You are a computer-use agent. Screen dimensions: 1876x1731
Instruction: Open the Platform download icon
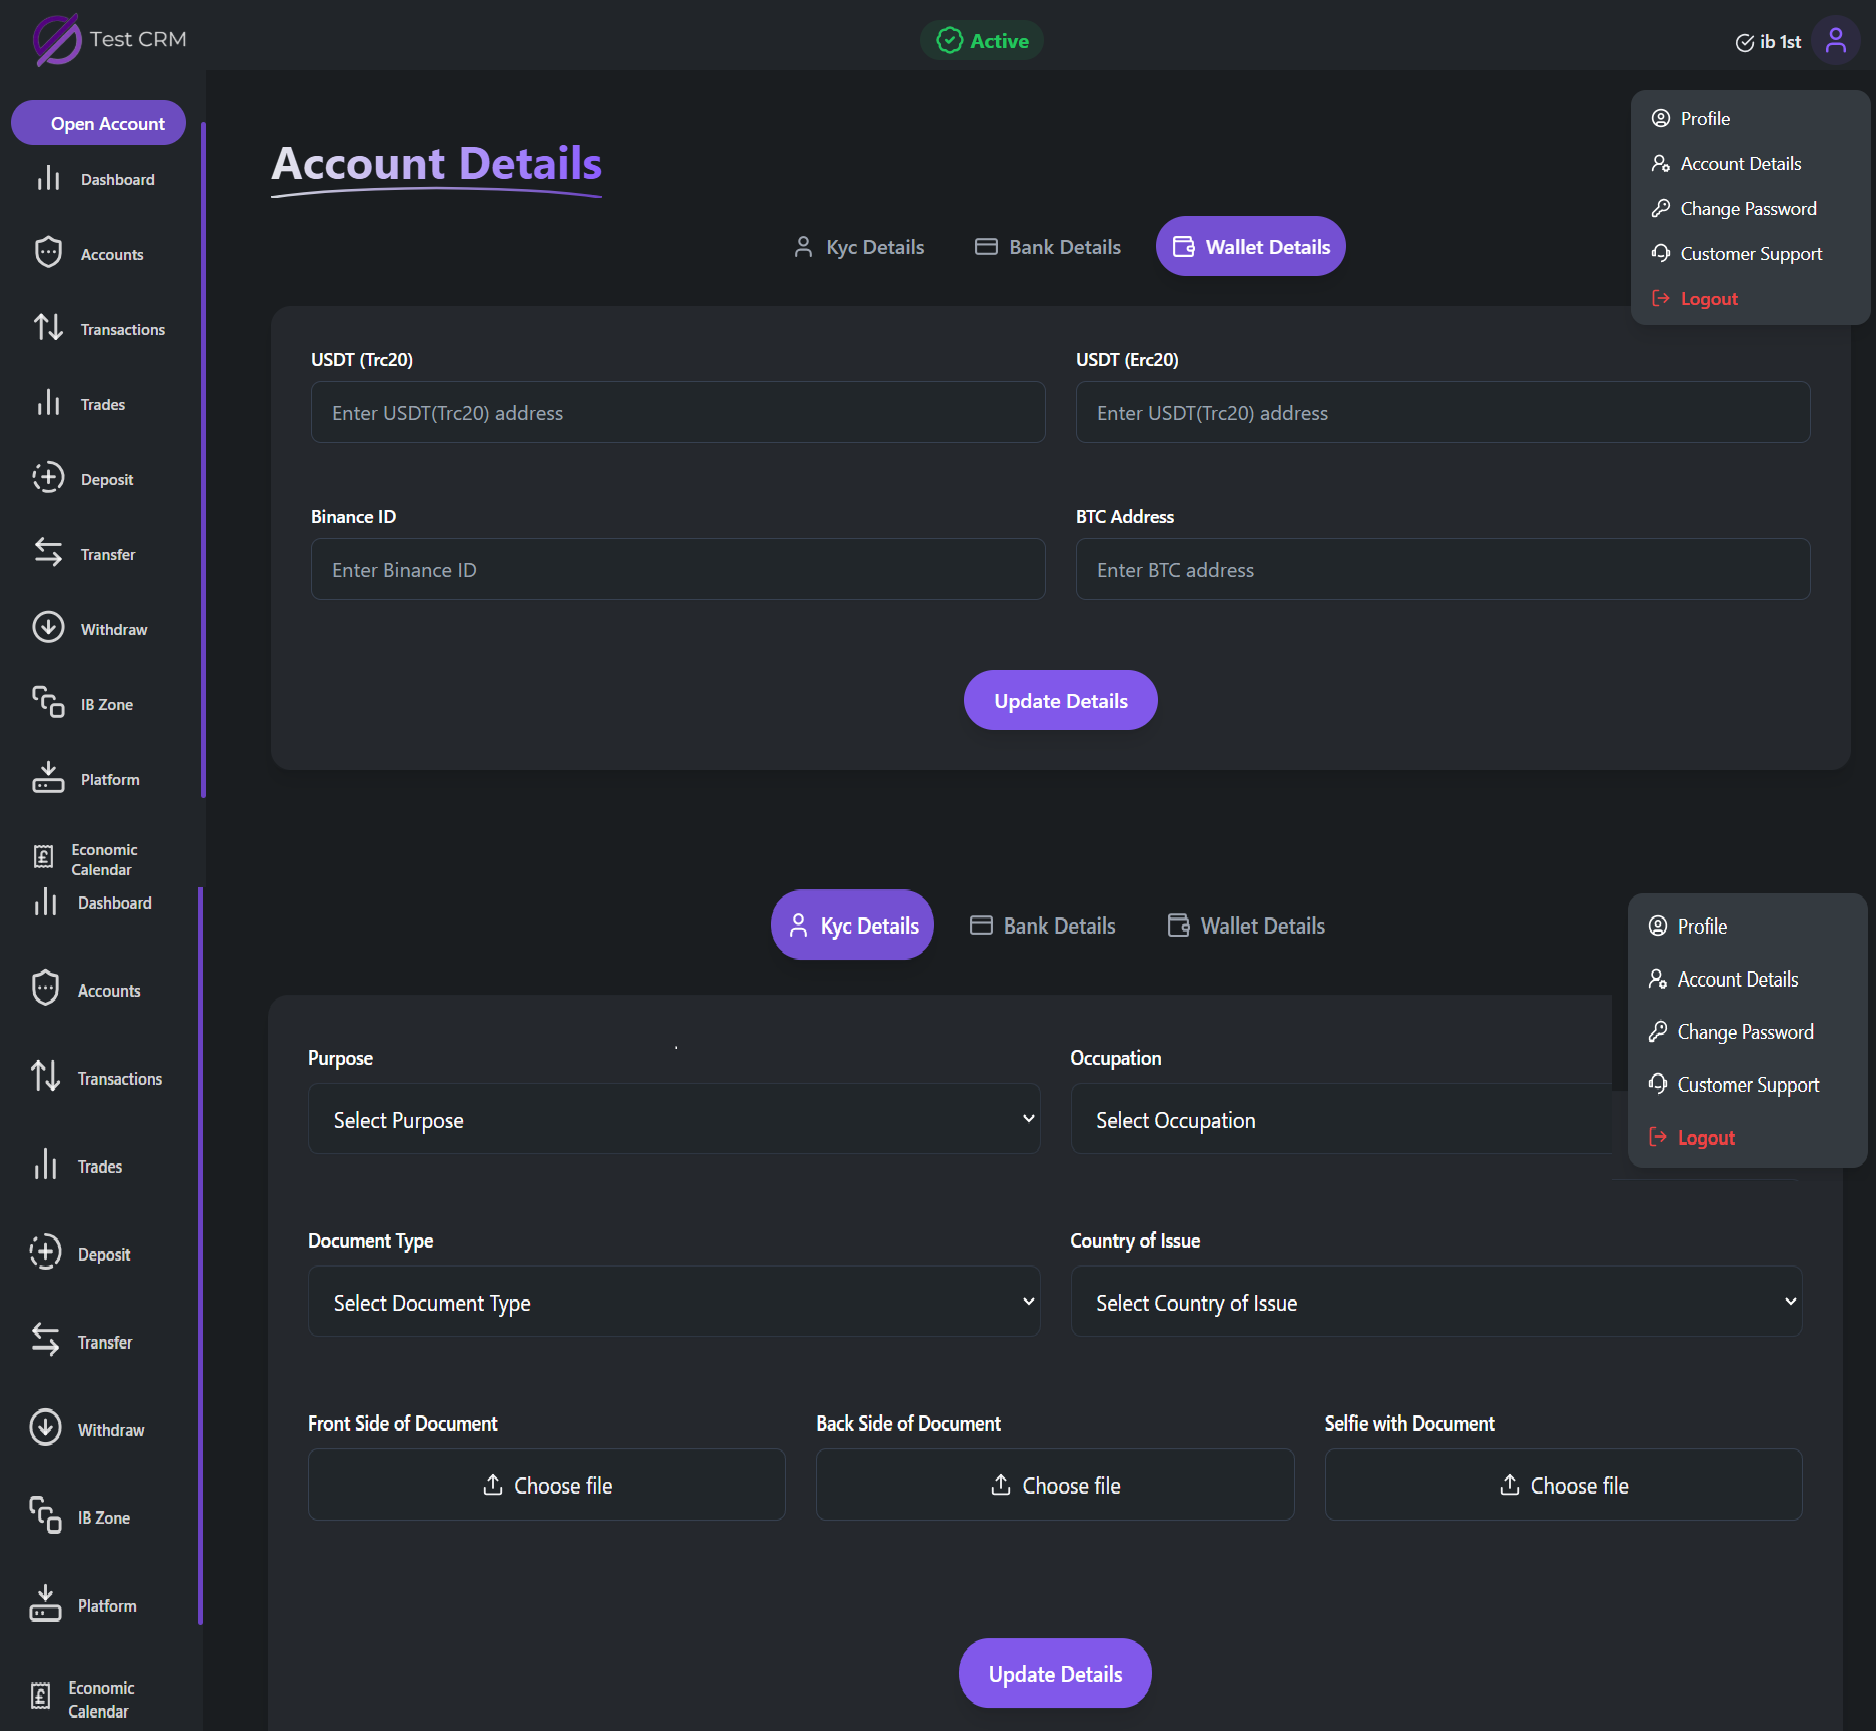pos(48,778)
